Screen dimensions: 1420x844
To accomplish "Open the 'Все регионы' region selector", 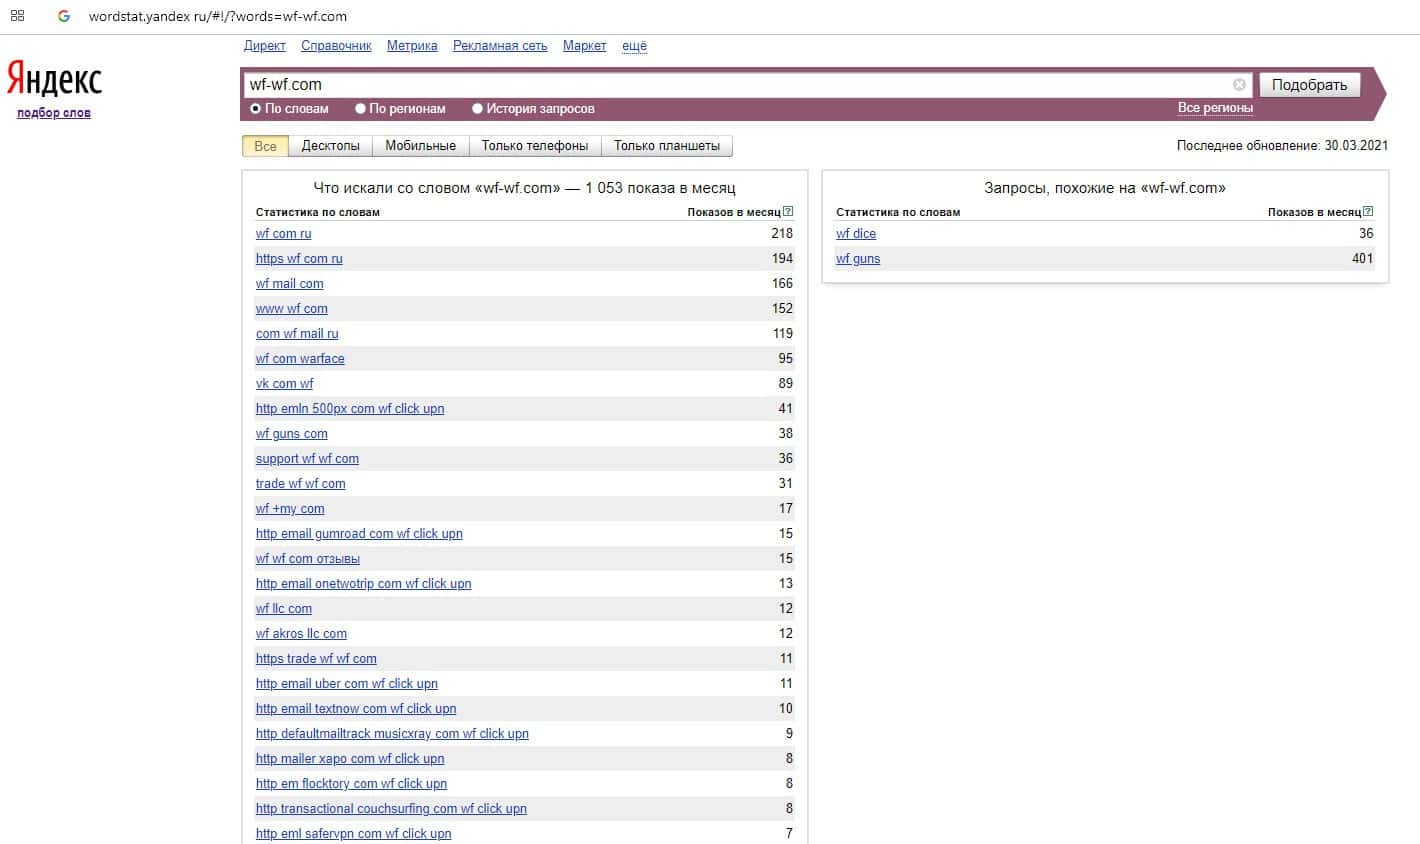I will tap(1214, 108).
